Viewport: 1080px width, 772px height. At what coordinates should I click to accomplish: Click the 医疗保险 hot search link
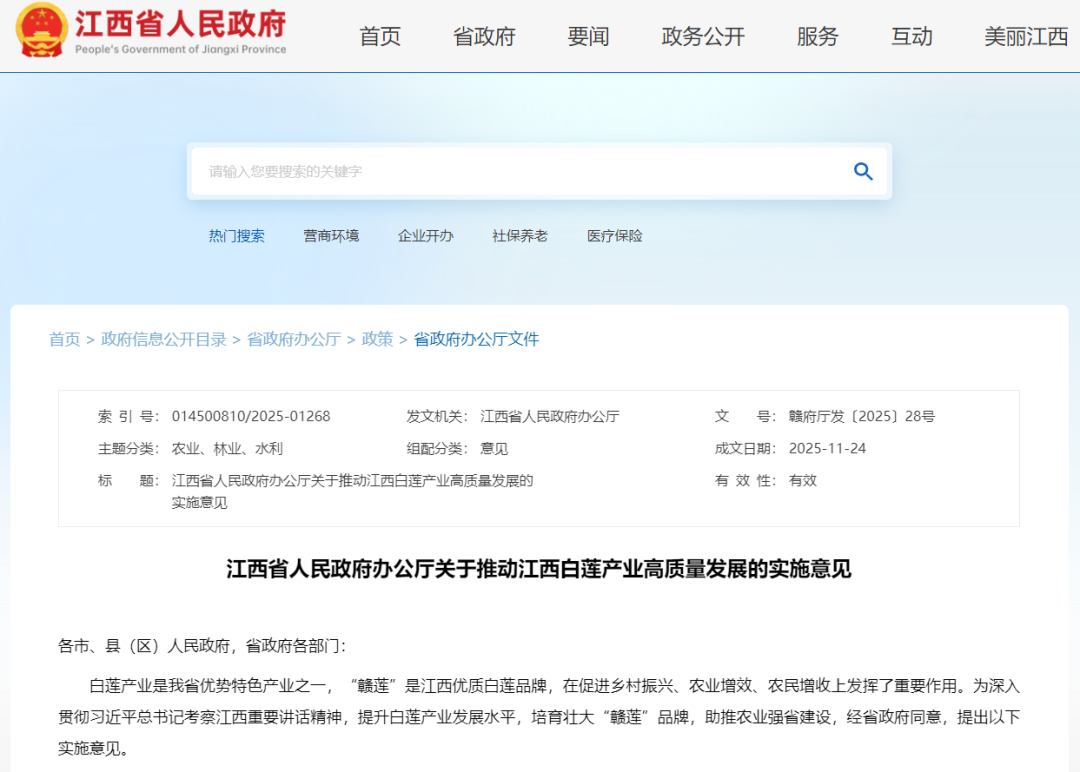(x=615, y=236)
